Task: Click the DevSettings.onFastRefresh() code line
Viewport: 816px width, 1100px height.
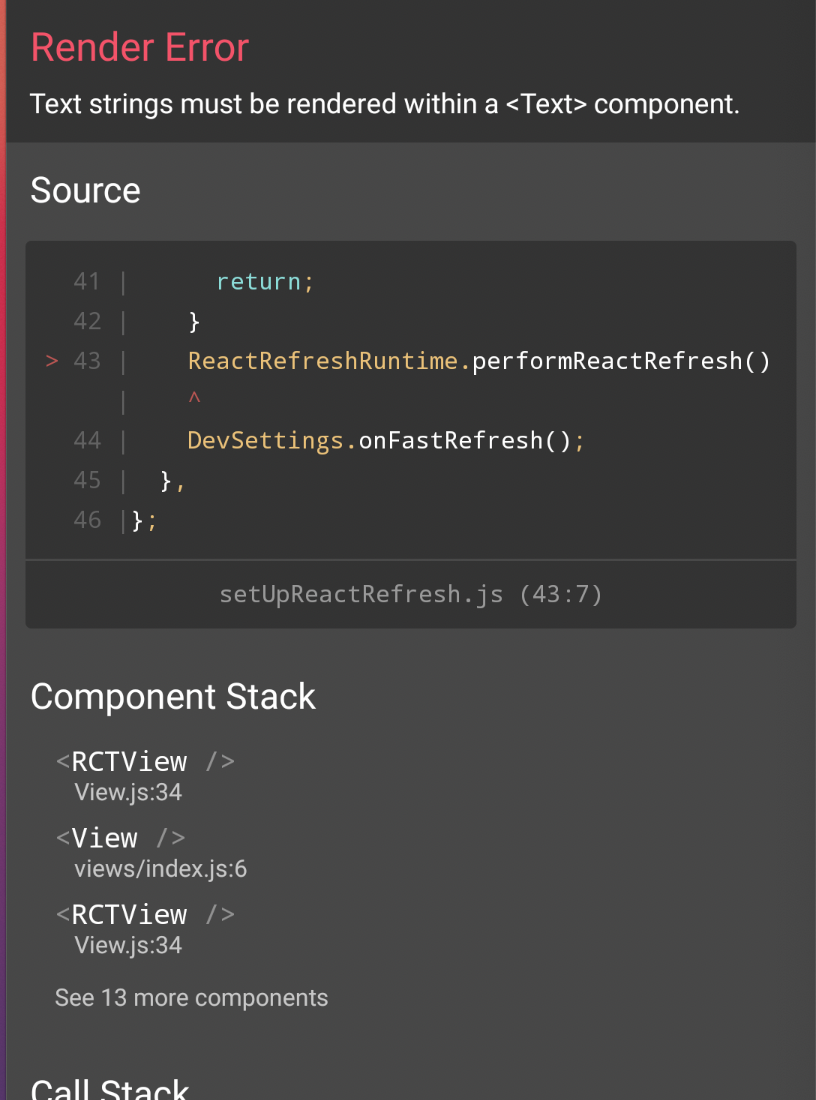Action: pos(385,440)
